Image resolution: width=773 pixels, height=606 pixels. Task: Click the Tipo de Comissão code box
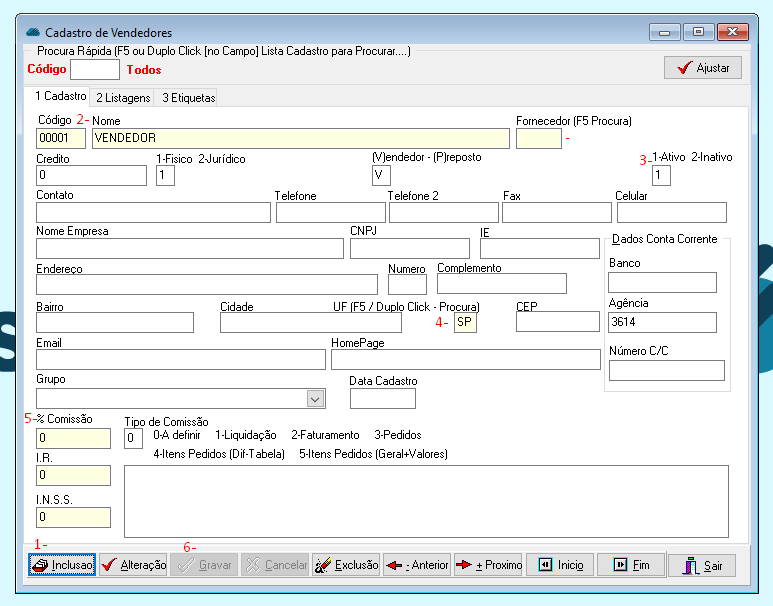(x=133, y=438)
